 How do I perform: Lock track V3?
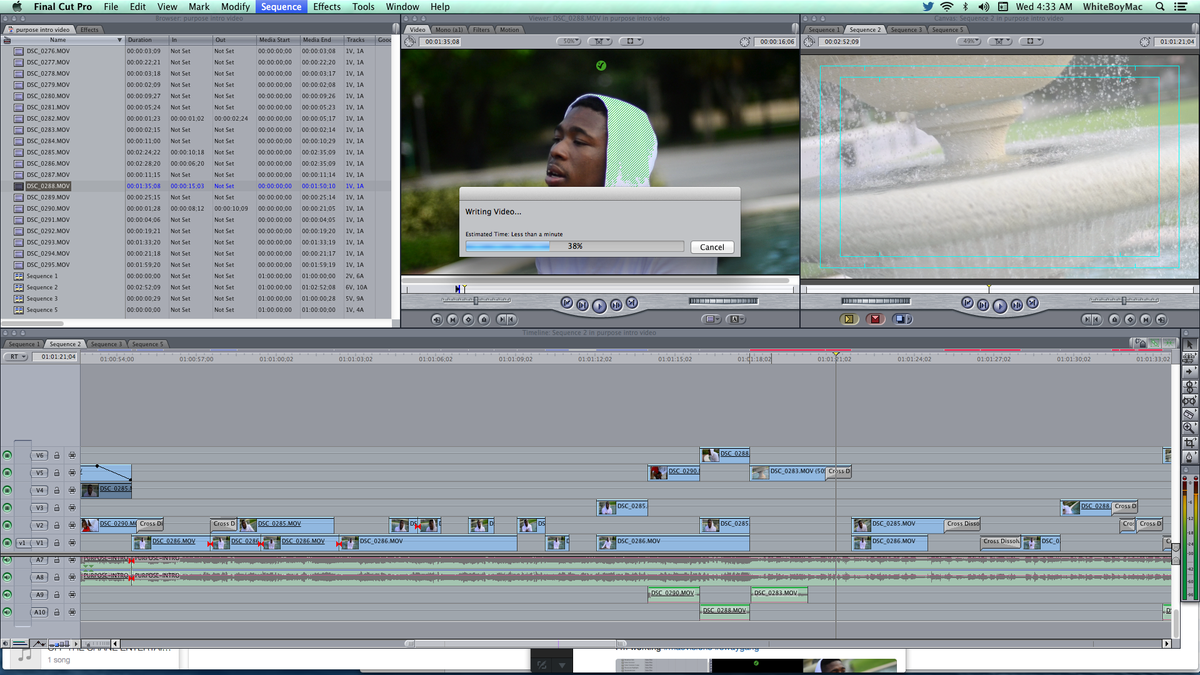coord(57,508)
